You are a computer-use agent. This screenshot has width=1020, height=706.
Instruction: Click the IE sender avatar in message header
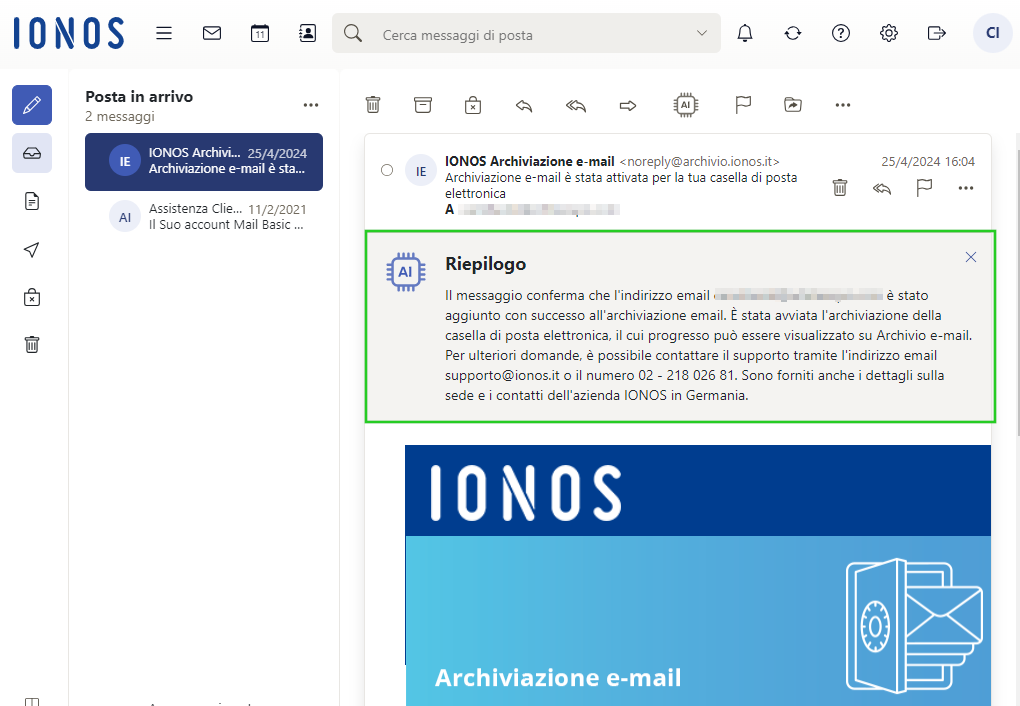[421, 170]
